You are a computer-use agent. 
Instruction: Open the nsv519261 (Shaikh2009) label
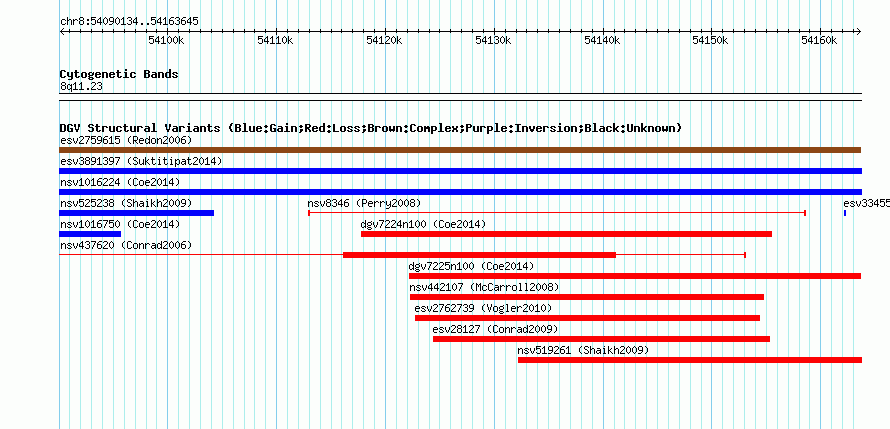tap(583, 350)
